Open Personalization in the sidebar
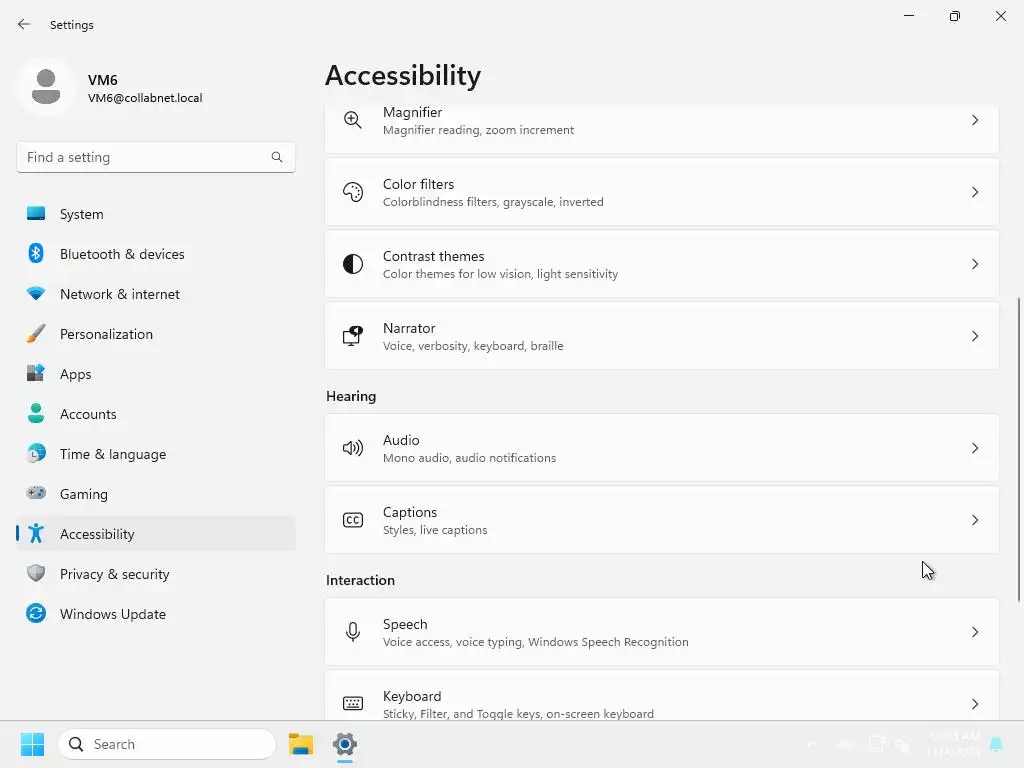 [106, 334]
